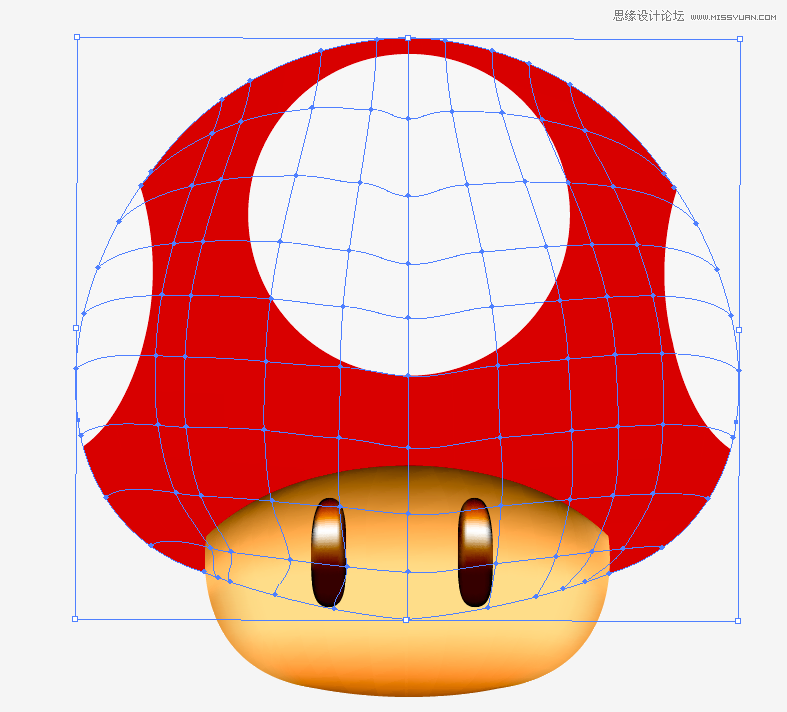
Task: Select the middle-right bounding box handle
Action: coord(739,330)
